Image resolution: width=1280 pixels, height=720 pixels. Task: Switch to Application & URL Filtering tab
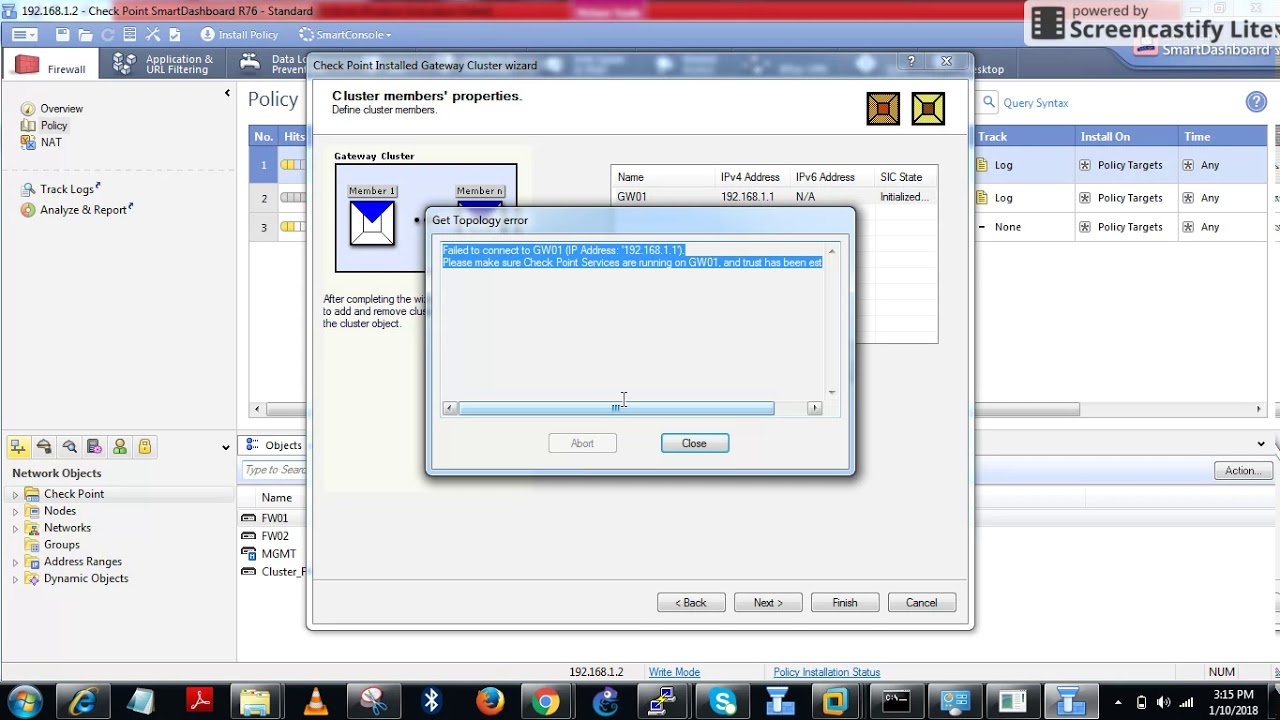coord(164,65)
